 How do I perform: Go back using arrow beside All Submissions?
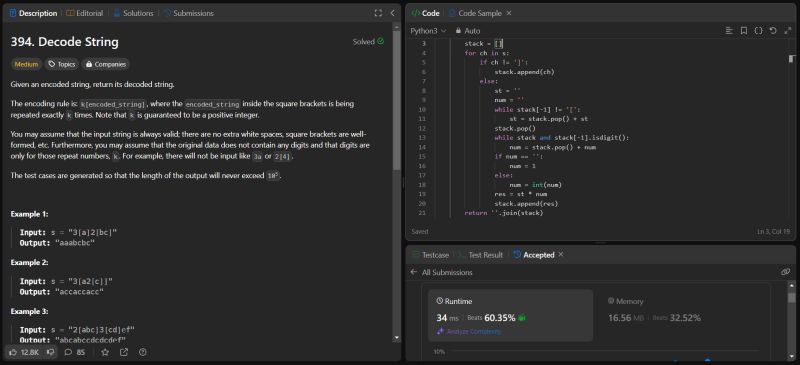414,272
